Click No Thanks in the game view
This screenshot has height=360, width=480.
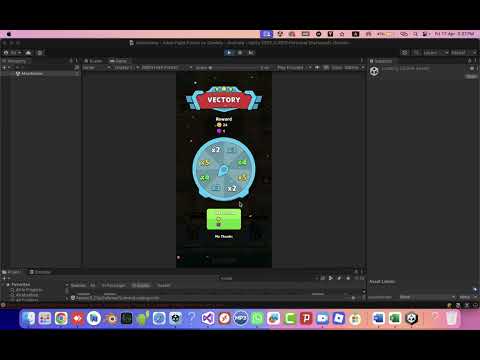224,236
